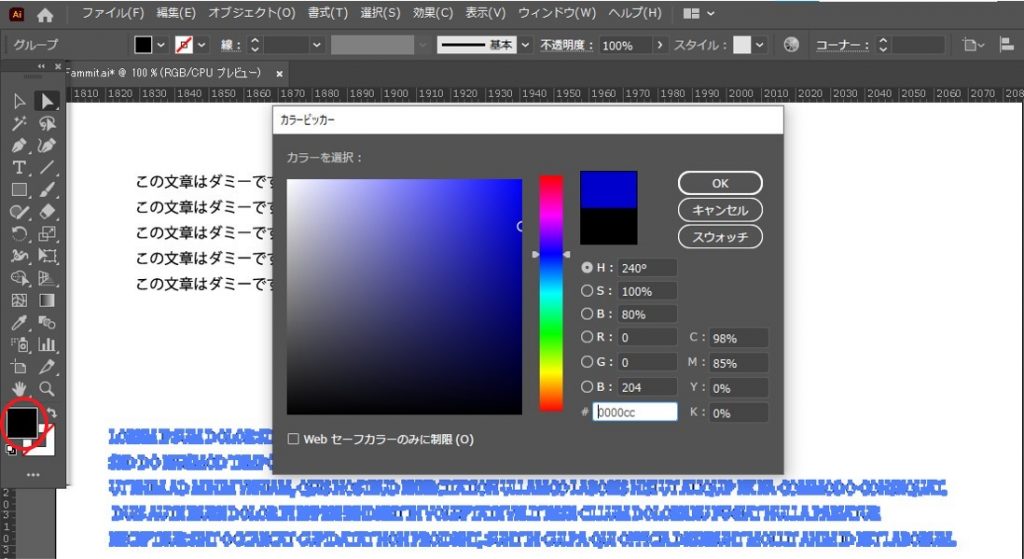Open the ファイル(F) menu

112,13
